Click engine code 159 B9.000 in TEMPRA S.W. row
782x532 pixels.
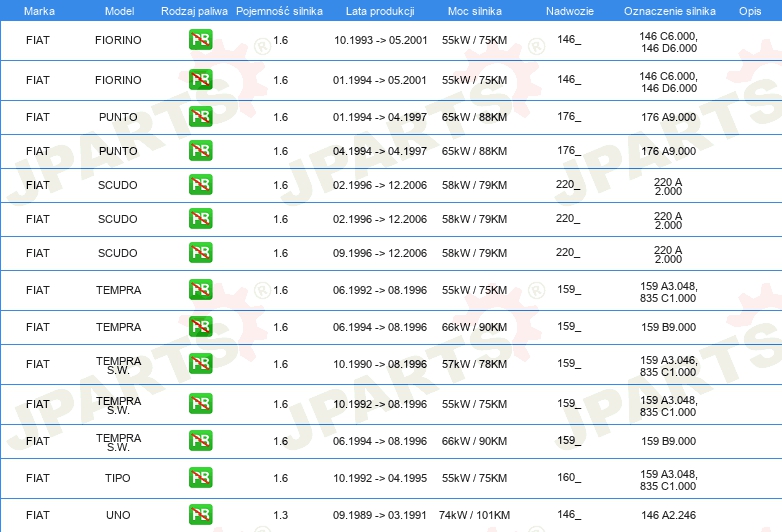[668, 441]
